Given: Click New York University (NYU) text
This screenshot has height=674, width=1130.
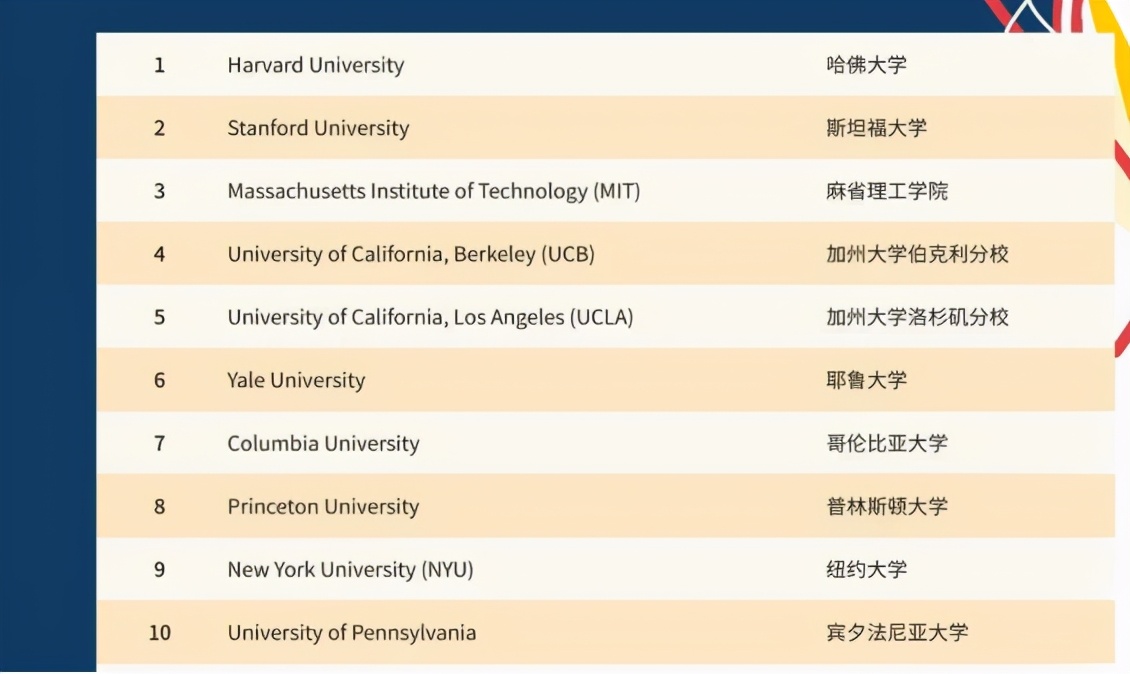Looking at the screenshot, I should (350, 569).
